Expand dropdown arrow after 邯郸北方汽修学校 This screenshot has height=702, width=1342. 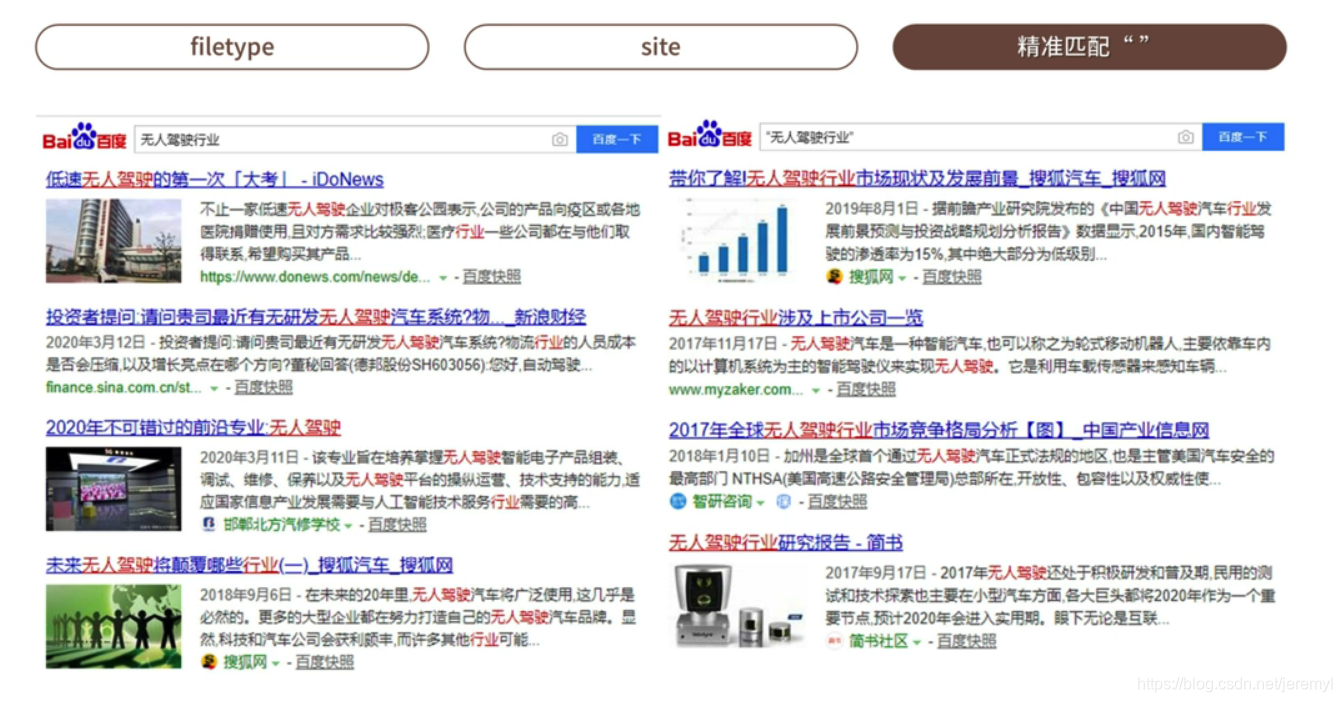(x=349, y=526)
